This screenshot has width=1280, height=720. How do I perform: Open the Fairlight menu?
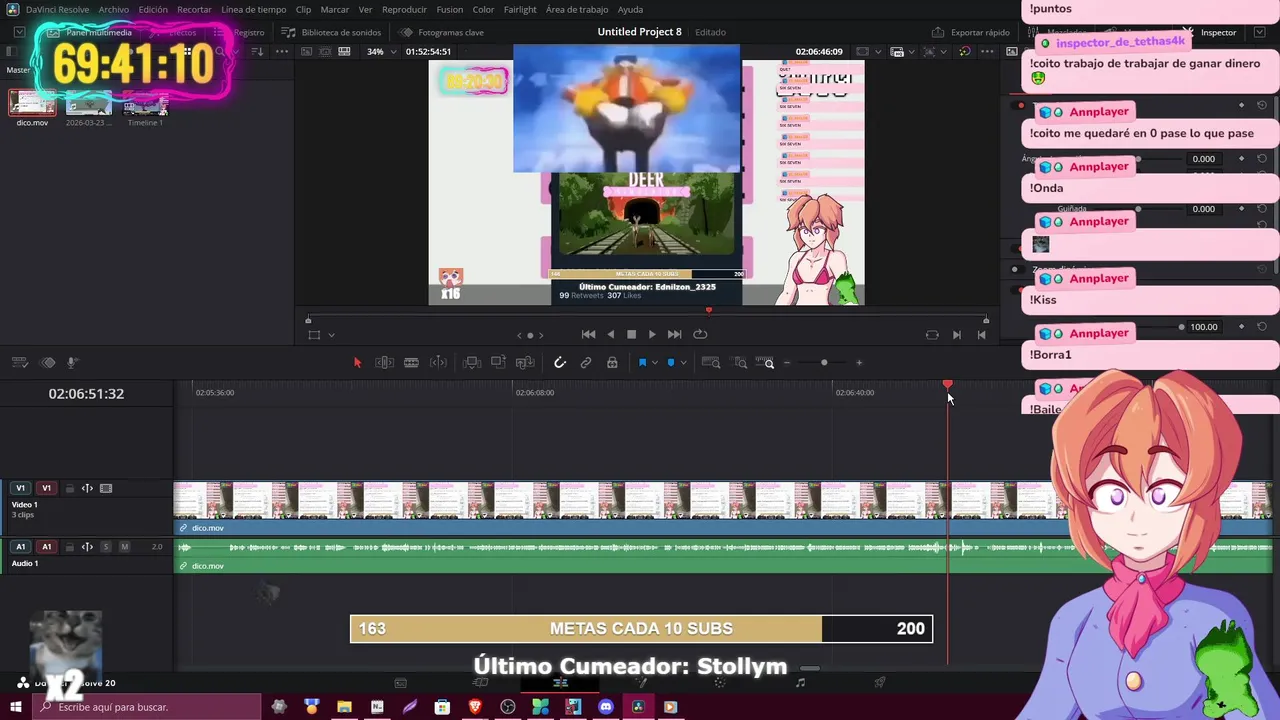tap(520, 9)
